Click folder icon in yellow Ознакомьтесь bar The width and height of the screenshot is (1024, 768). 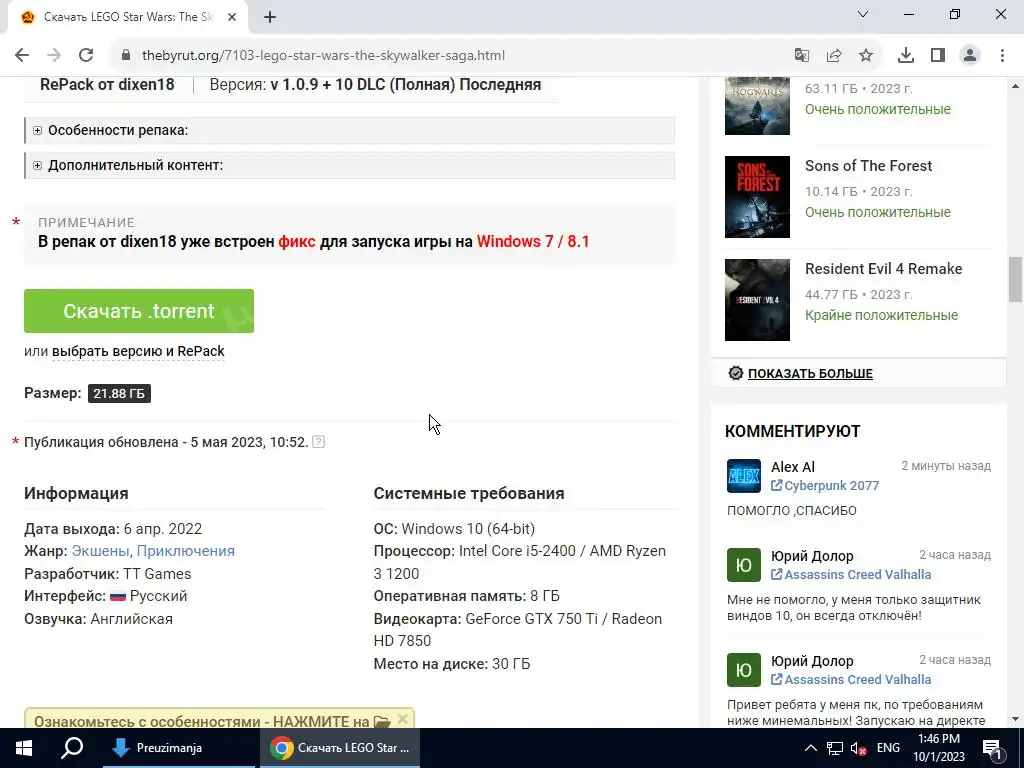[x=382, y=722]
